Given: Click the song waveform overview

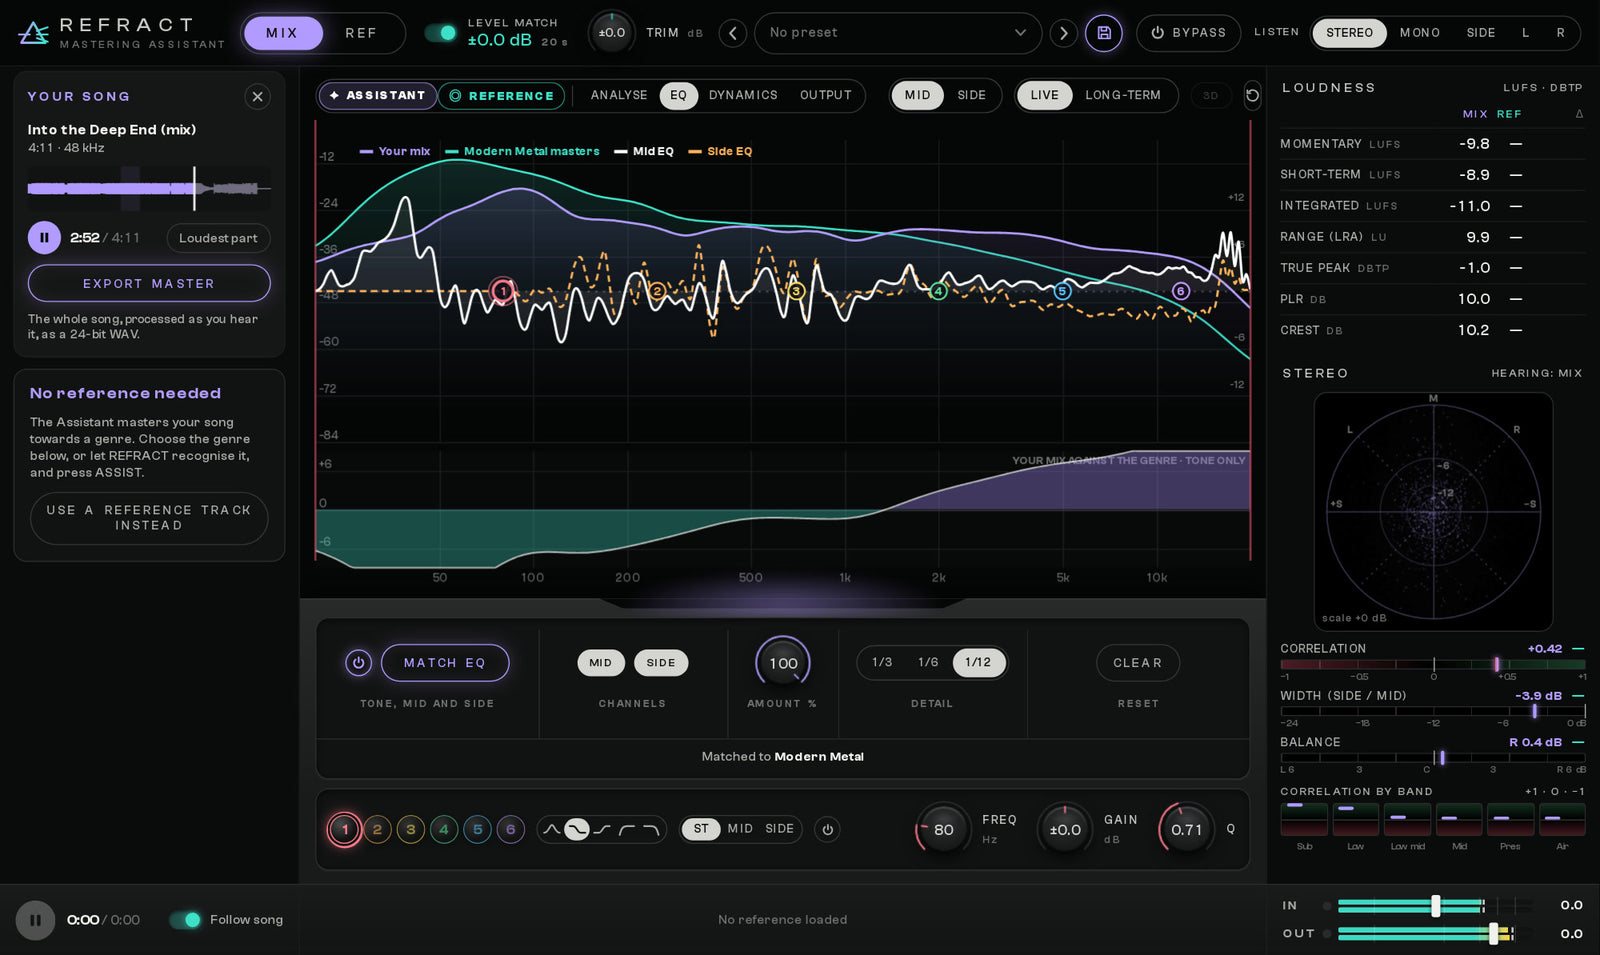Looking at the screenshot, I should 149,188.
